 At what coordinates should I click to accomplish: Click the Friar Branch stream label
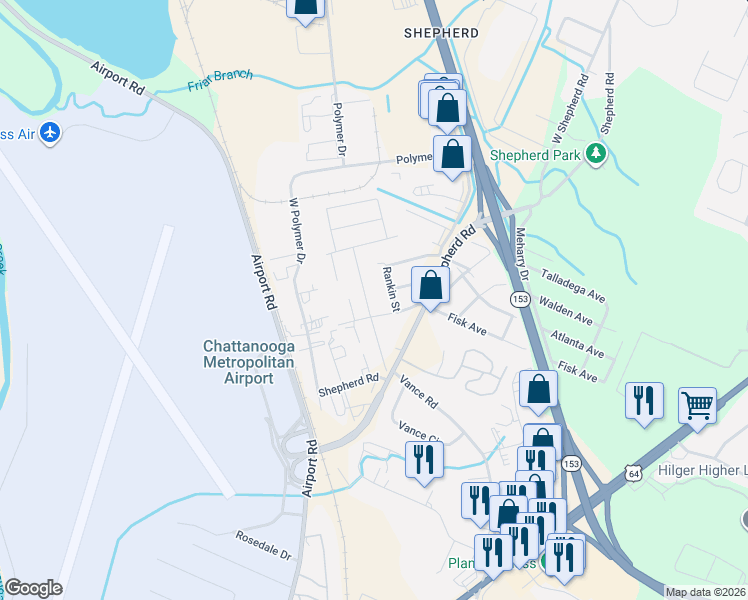[x=220, y=80]
